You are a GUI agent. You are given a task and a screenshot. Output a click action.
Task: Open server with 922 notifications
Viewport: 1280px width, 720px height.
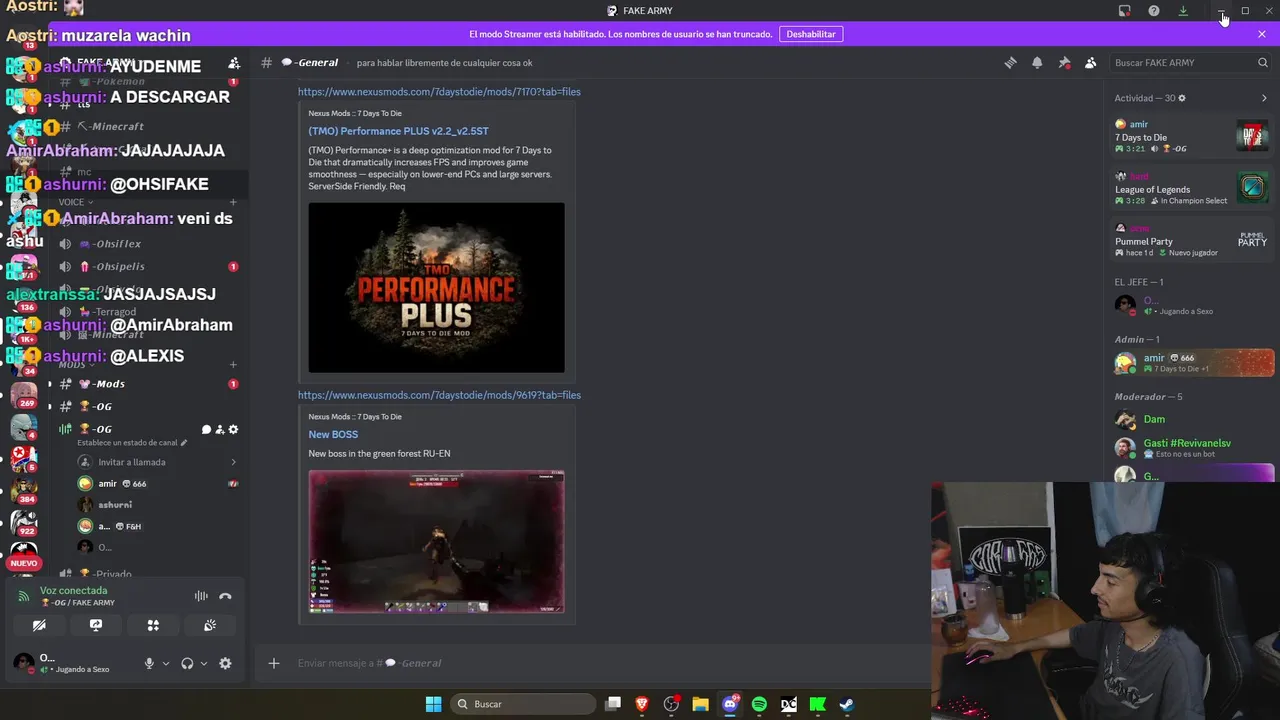click(x=24, y=524)
